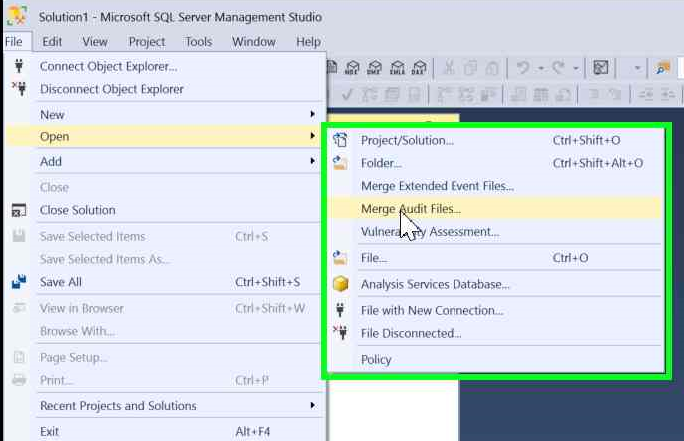
Task: Click the Redo arrow icon
Action: pos(558,68)
